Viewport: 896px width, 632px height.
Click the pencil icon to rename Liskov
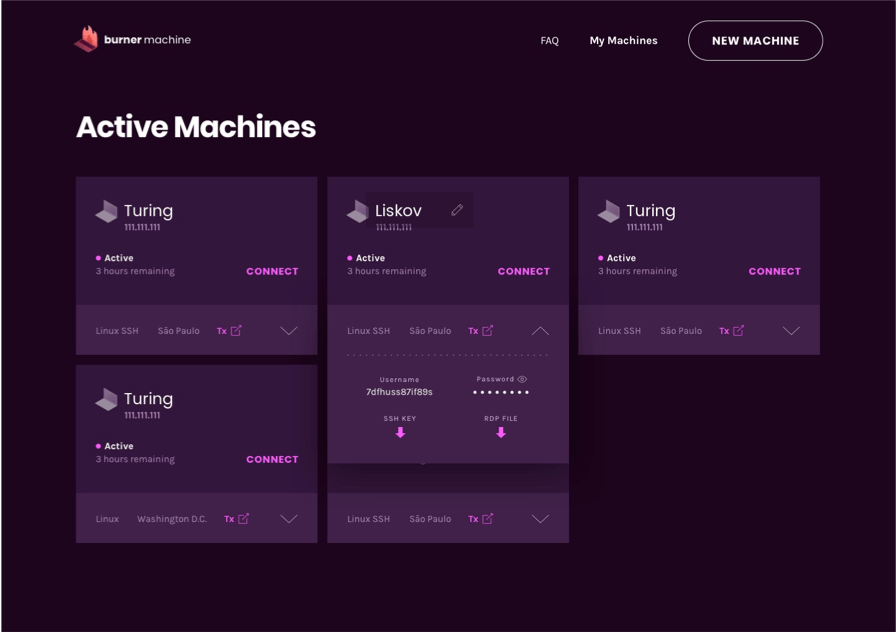(457, 210)
